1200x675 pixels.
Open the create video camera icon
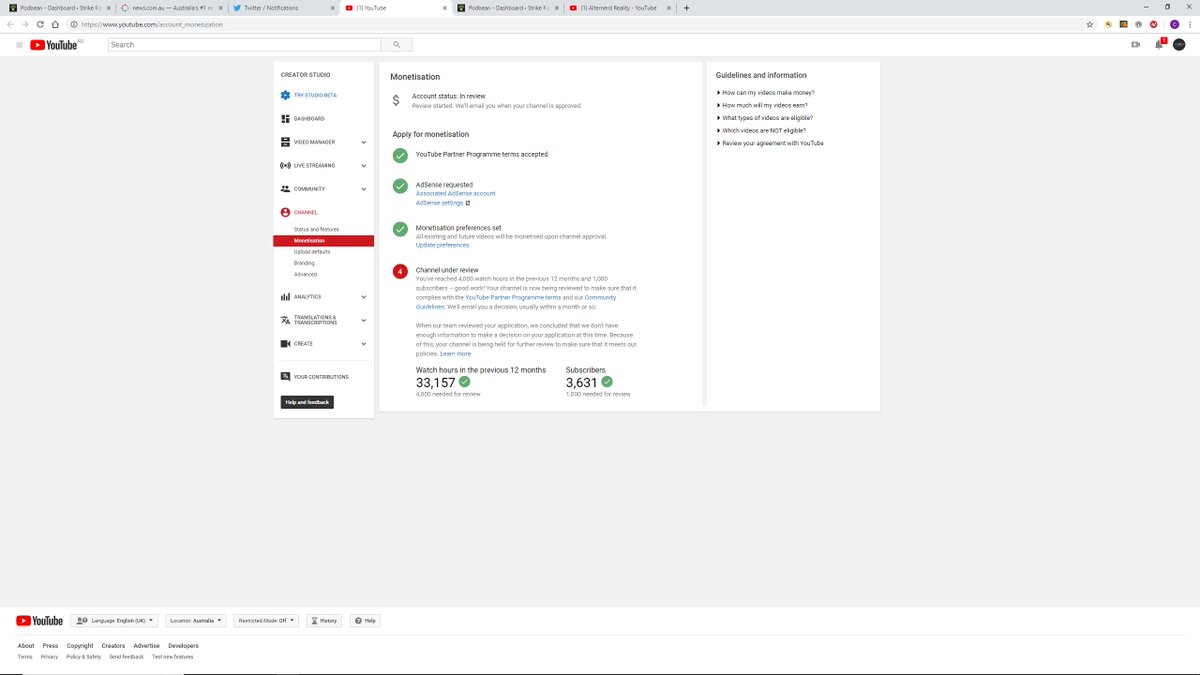tap(1135, 45)
